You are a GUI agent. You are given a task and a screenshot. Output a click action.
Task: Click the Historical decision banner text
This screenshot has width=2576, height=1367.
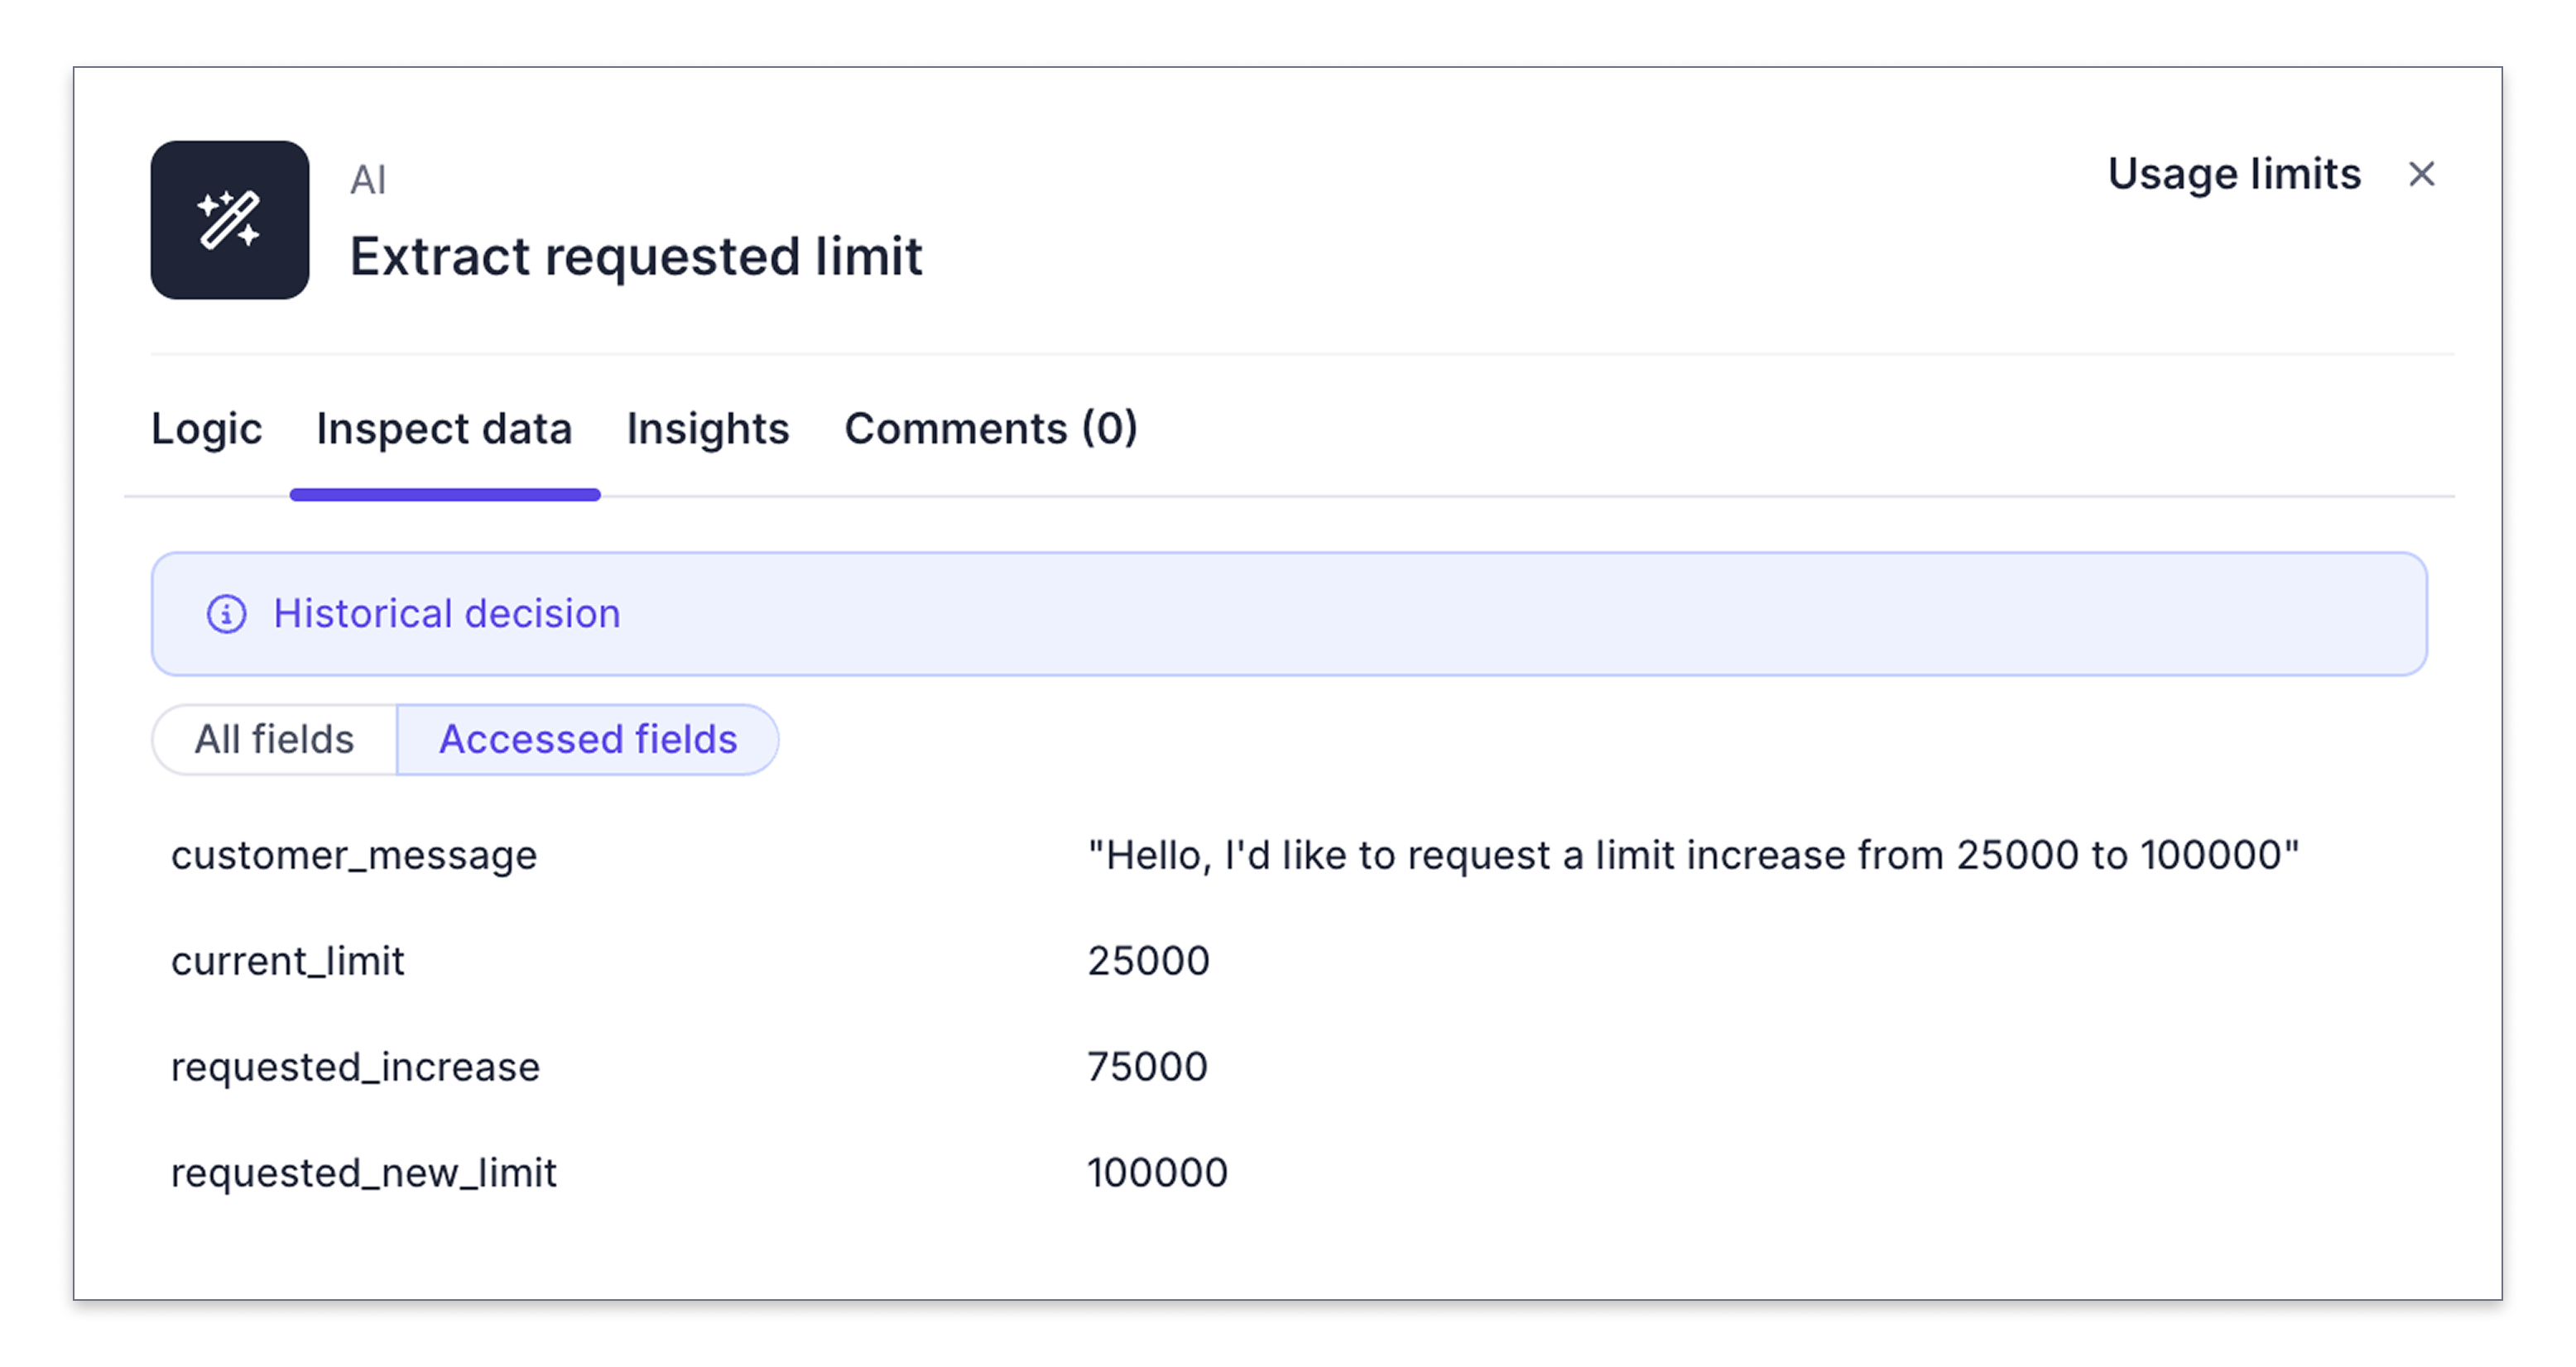(x=447, y=614)
